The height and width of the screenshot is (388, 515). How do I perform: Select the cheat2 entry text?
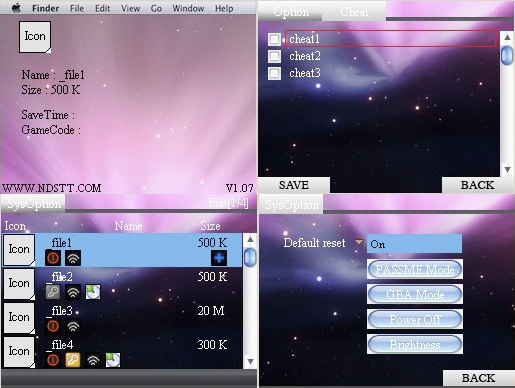coord(305,56)
